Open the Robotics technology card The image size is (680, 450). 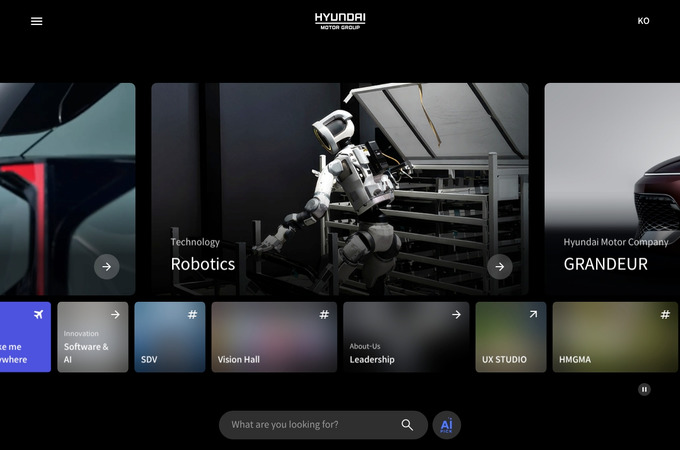[340, 189]
